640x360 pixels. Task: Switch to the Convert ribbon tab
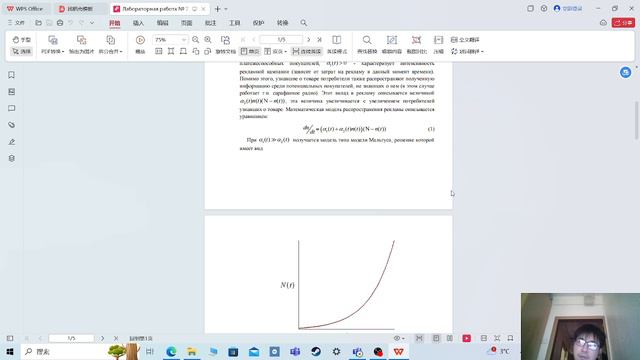point(282,23)
